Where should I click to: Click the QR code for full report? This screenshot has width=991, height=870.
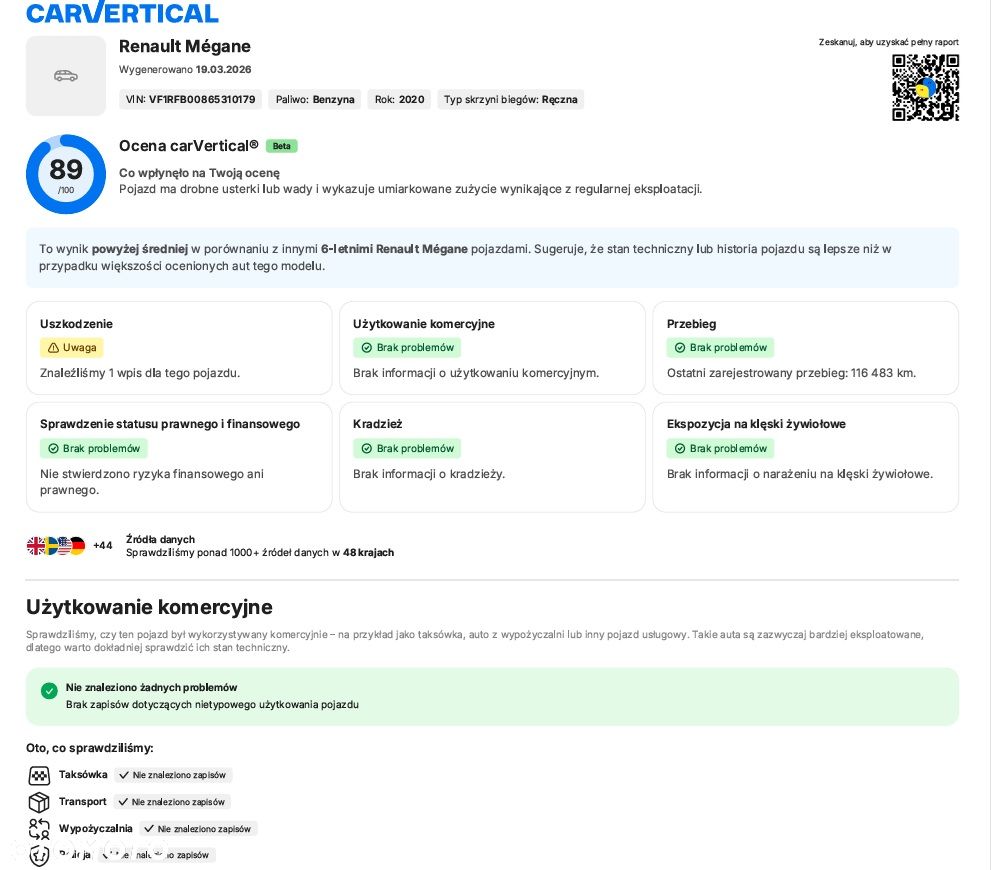point(925,87)
